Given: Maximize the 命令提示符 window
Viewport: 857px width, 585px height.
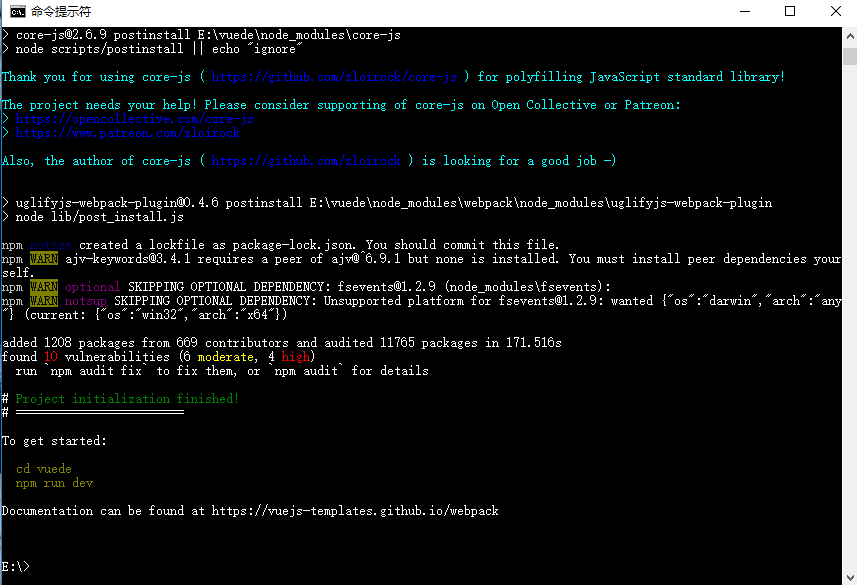Looking at the screenshot, I should point(790,11).
